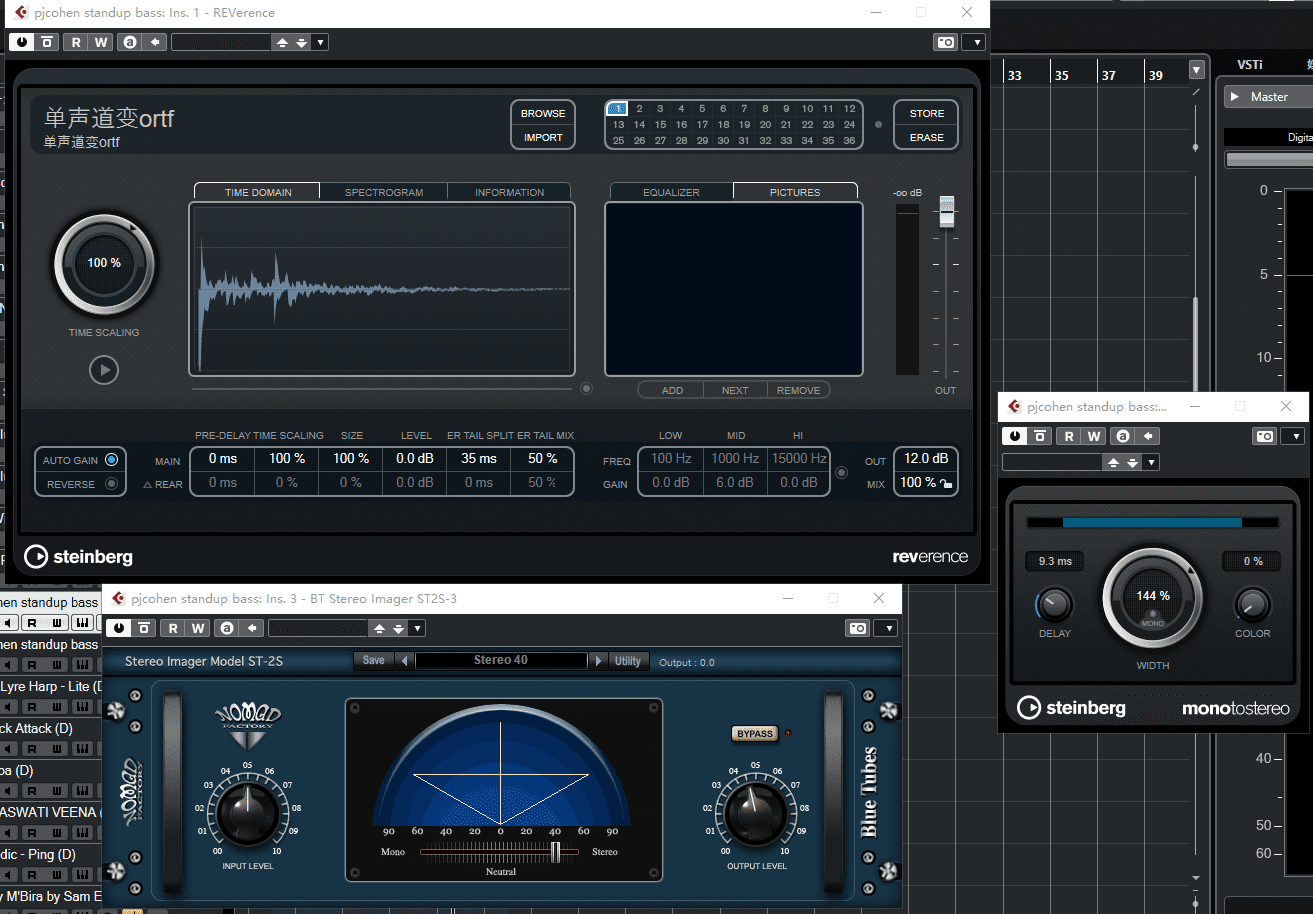Image resolution: width=1313 pixels, height=914 pixels.
Task: Click the OUT 12.0 dB value field
Action: point(926,458)
